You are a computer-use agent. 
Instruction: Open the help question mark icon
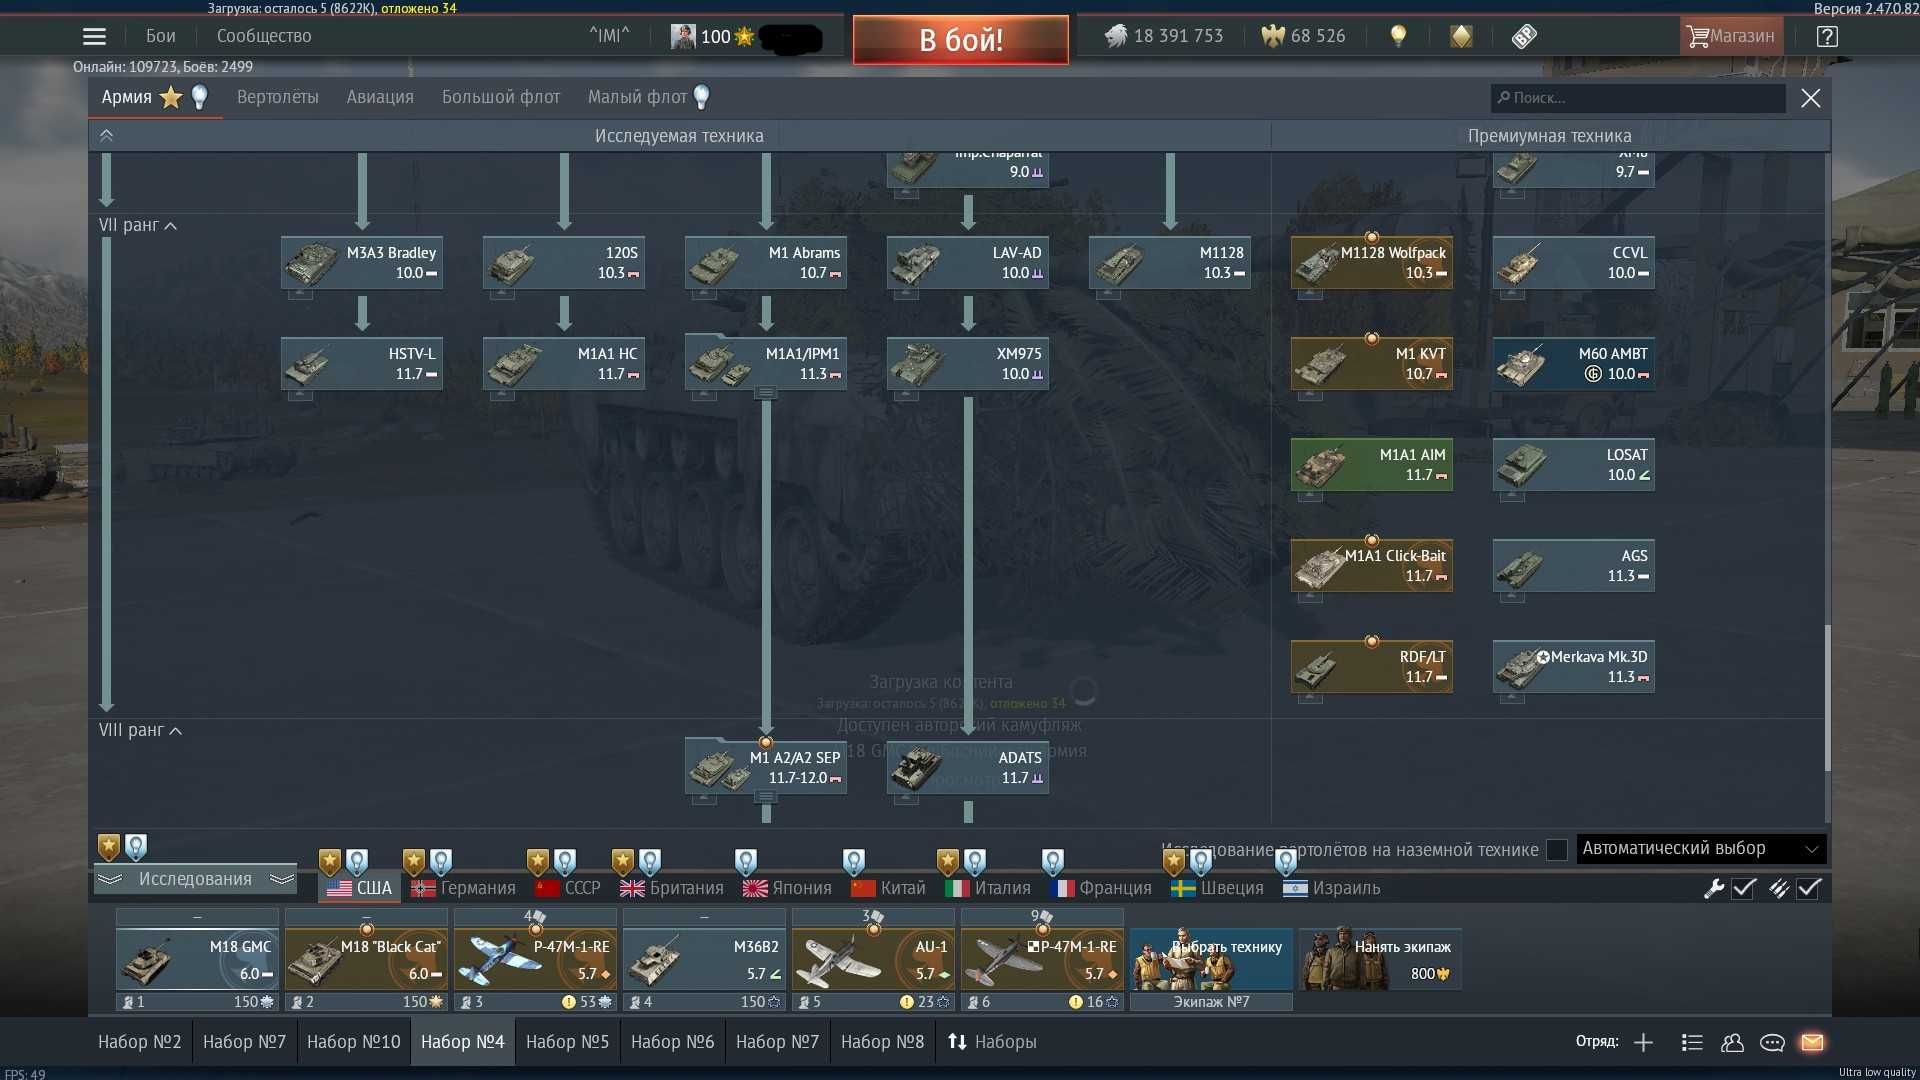point(1827,37)
